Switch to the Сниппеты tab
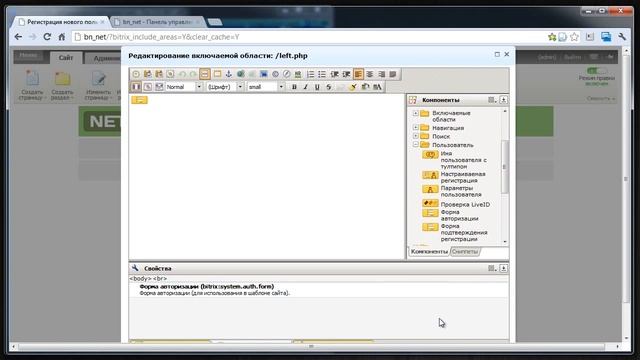Viewport: 640px width, 360px height. (464, 251)
